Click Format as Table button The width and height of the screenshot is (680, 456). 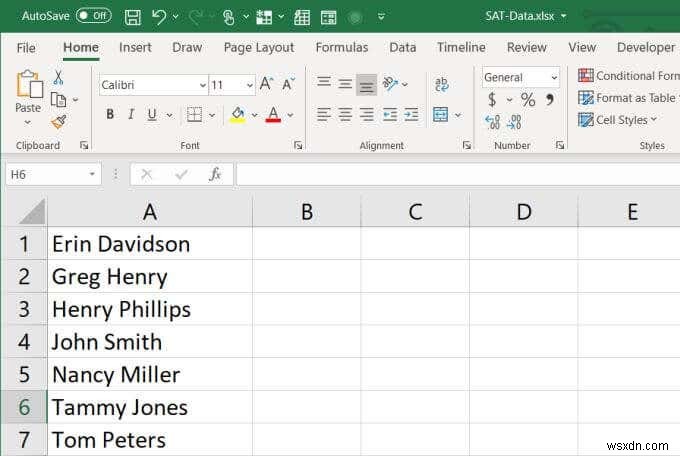point(628,98)
